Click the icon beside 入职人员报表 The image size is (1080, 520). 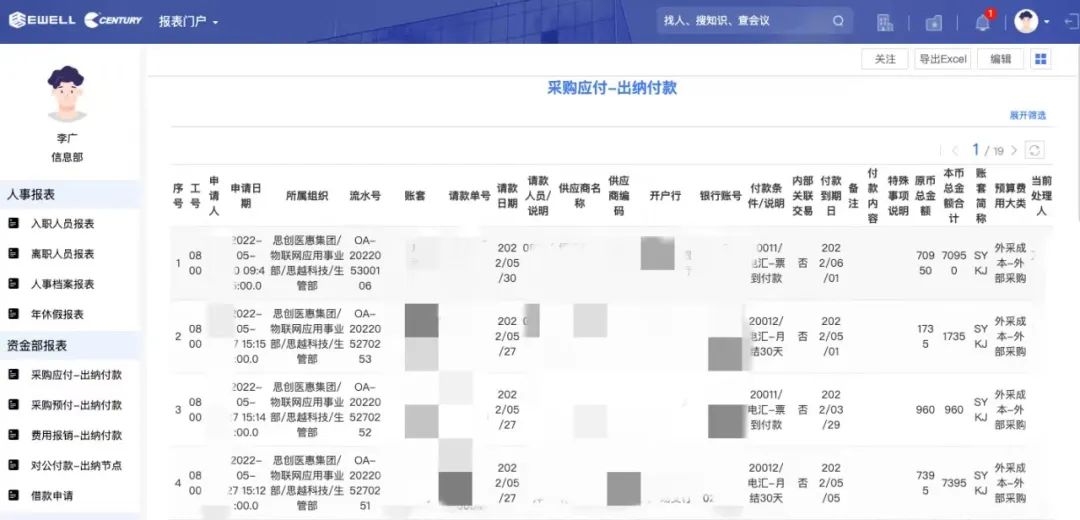(12, 223)
